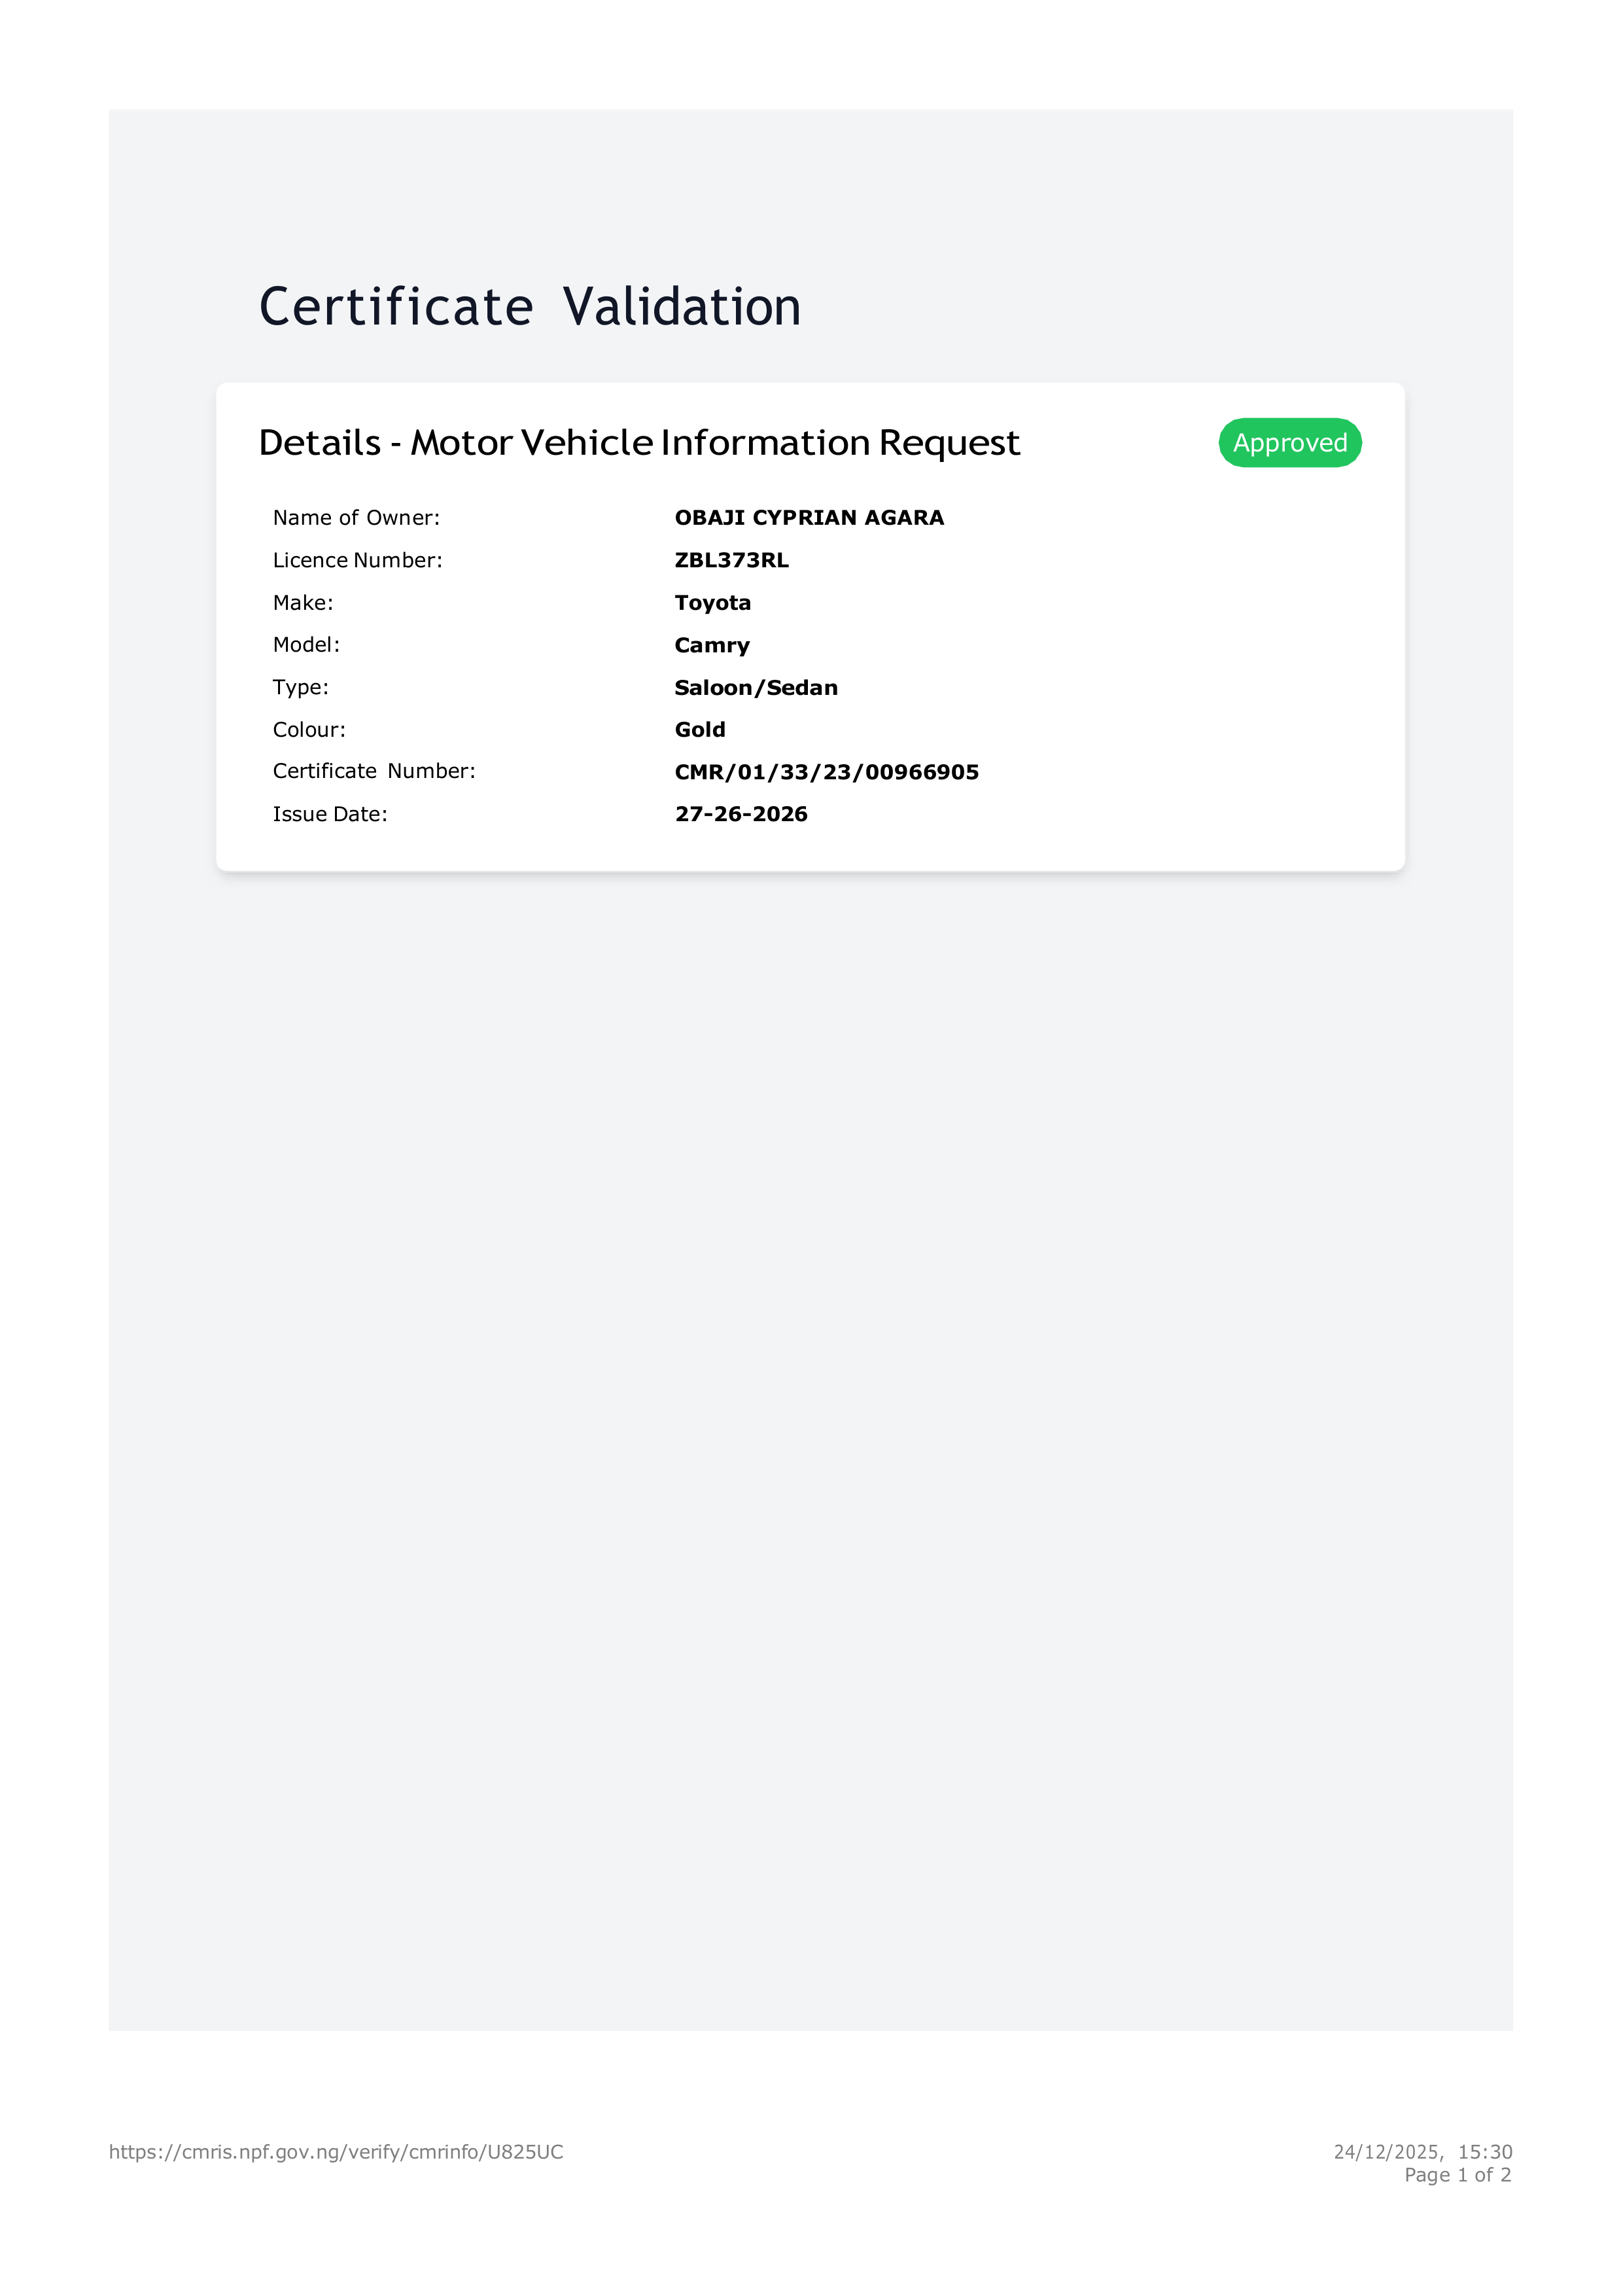Click the Model value Camry
This screenshot has height=2296, width=1623.
[x=712, y=645]
